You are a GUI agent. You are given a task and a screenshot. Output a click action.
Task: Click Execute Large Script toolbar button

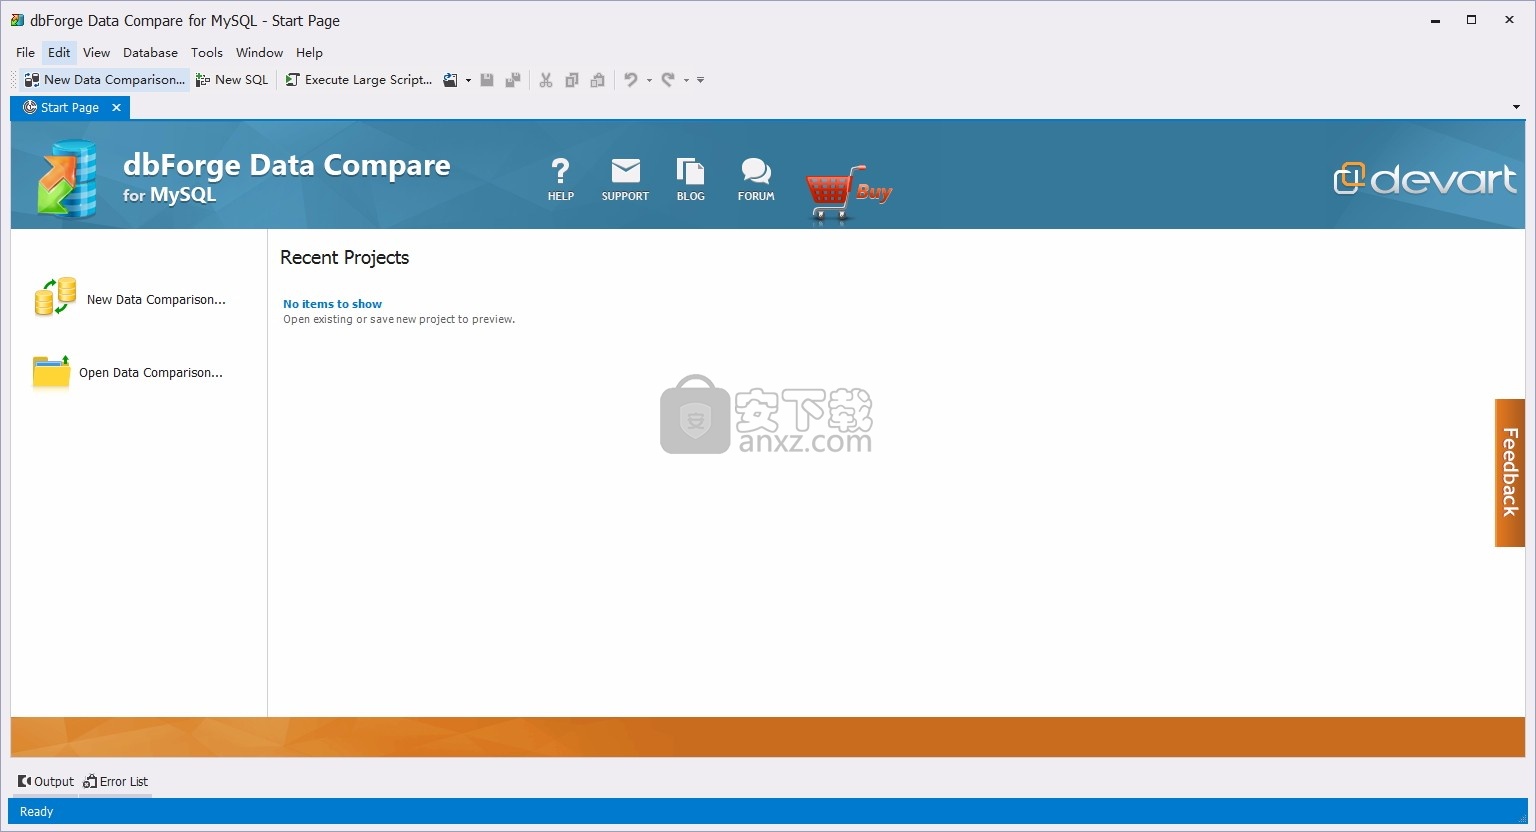[x=359, y=80]
